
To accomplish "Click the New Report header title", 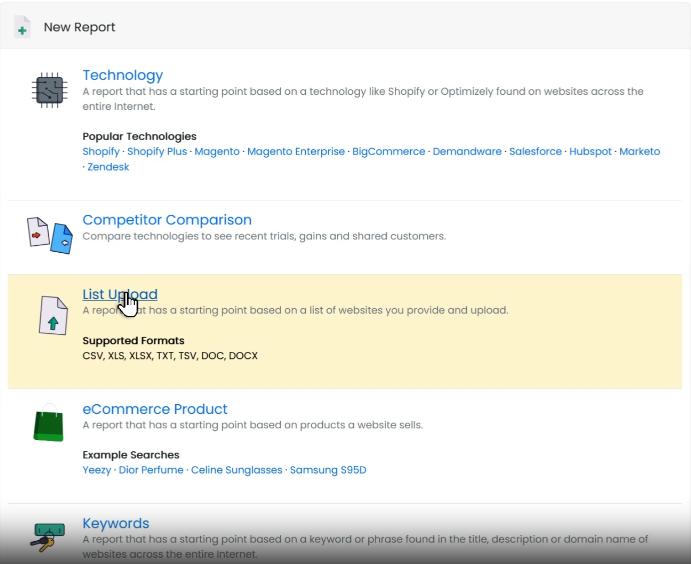I will (x=79, y=27).
